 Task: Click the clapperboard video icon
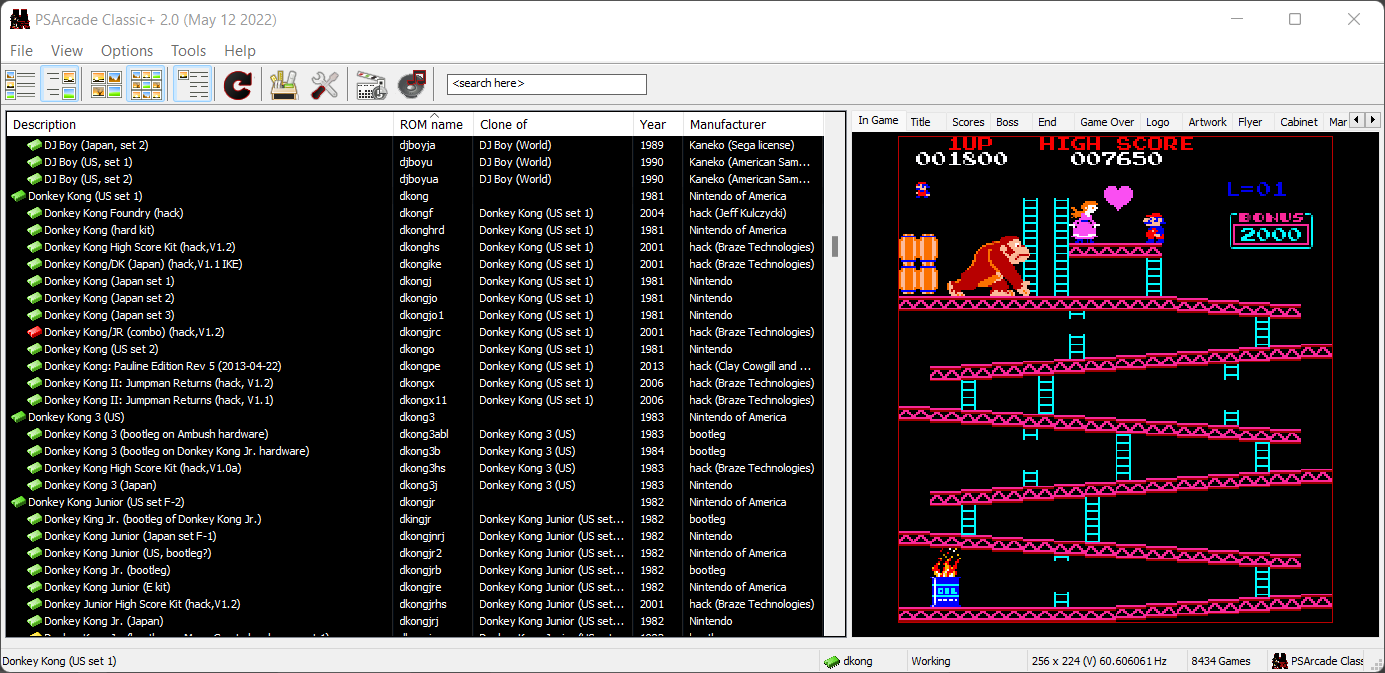click(x=371, y=84)
